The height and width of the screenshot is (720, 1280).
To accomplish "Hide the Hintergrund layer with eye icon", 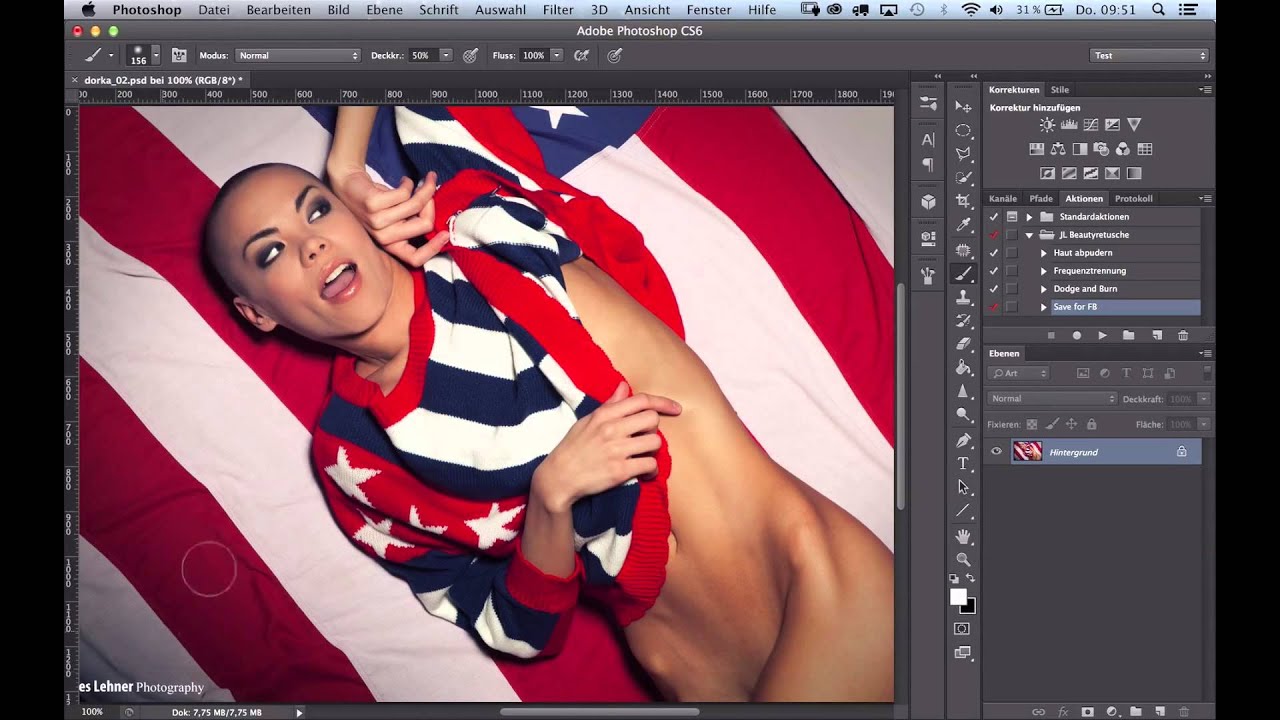I will coord(996,452).
